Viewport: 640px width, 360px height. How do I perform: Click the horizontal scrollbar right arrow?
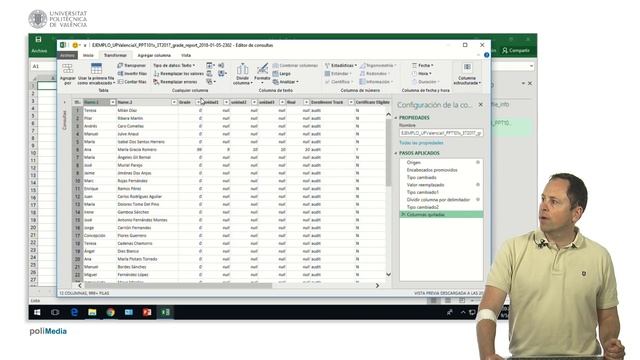(377, 286)
